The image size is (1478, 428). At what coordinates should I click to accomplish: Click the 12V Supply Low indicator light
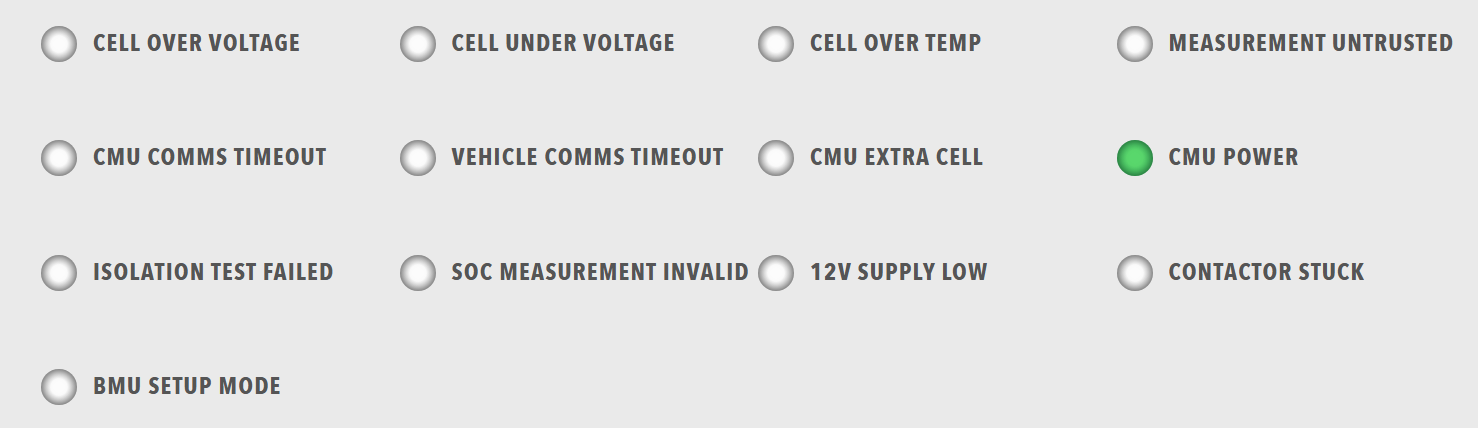click(x=776, y=272)
